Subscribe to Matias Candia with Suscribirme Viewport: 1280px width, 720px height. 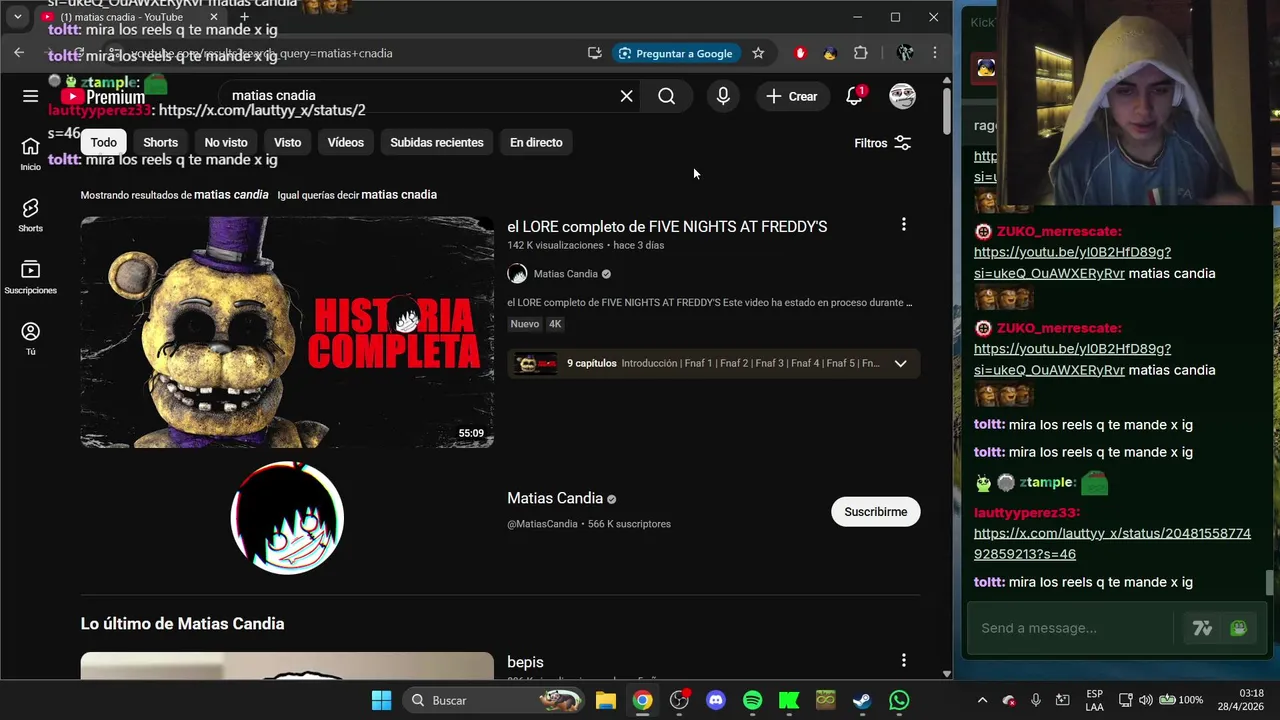point(875,512)
